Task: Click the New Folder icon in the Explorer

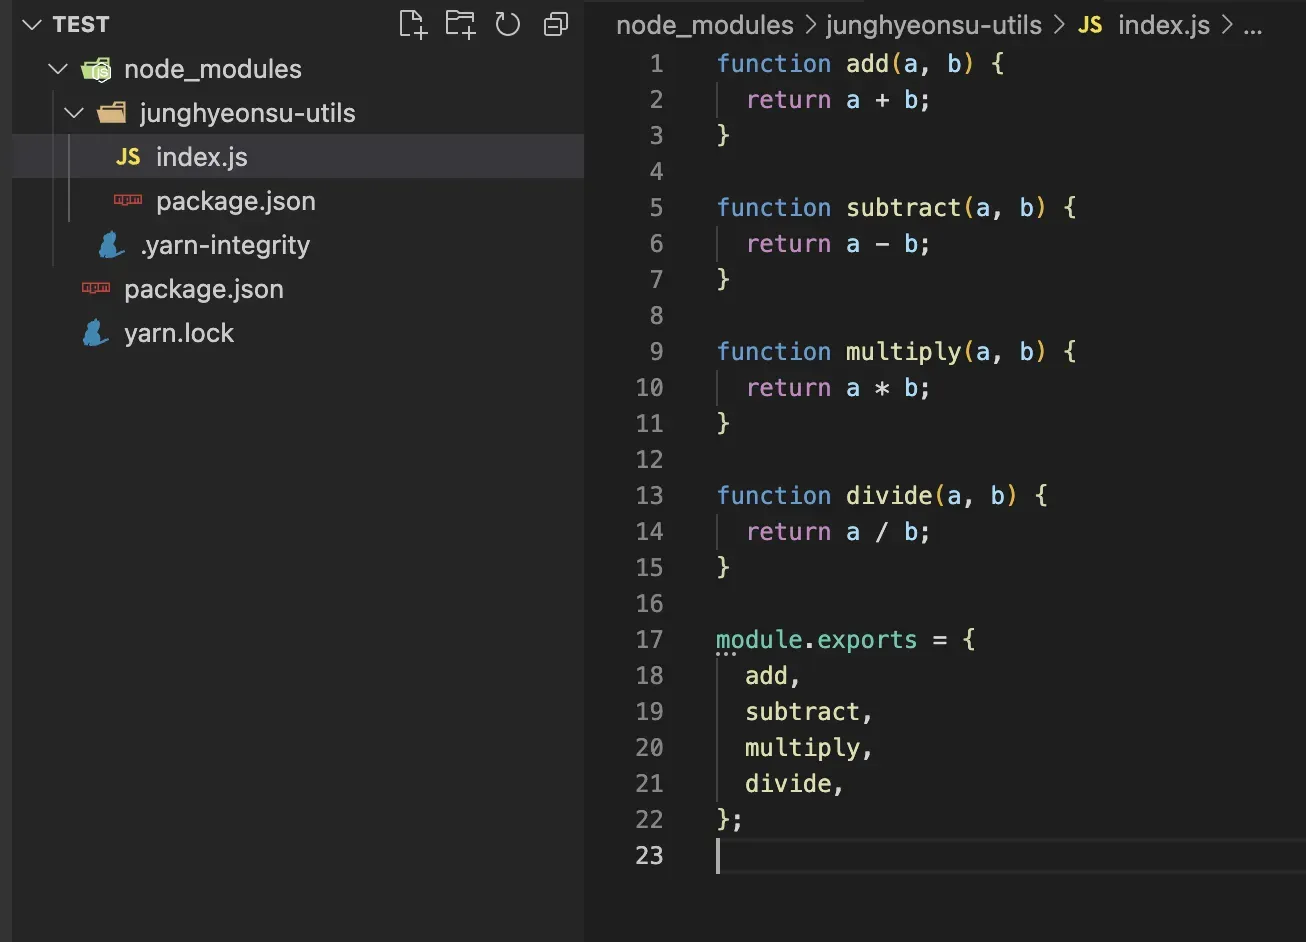Action: (460, 23)
